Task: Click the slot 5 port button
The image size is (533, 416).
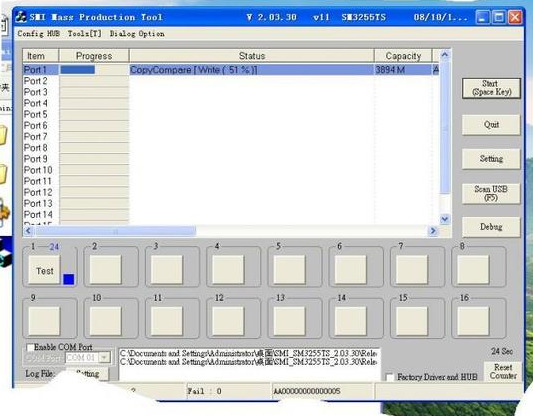Action: [x=290, y=270]
